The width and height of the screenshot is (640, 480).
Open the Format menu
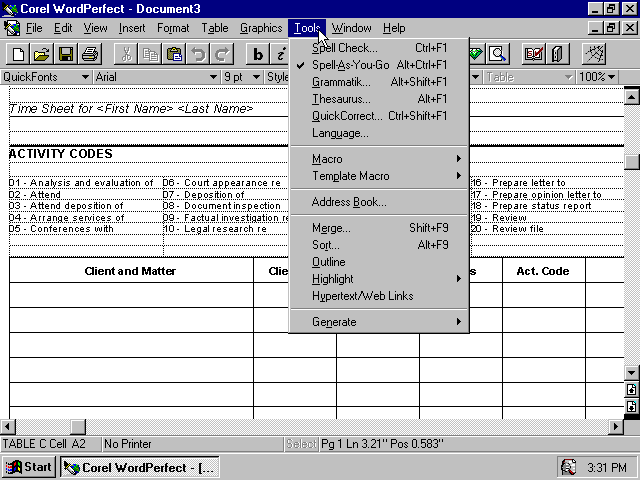pyautogui.click(x=173, y=28)
